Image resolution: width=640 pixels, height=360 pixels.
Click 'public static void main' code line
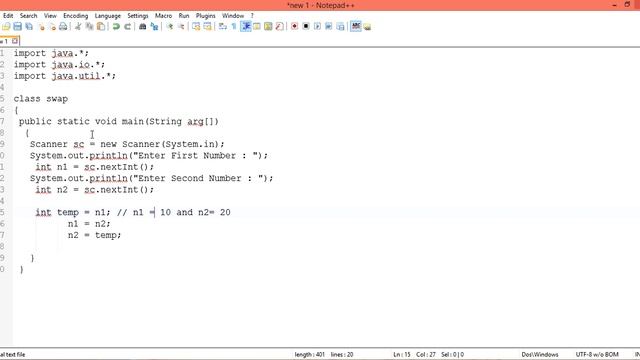click(x=118, y=122)
